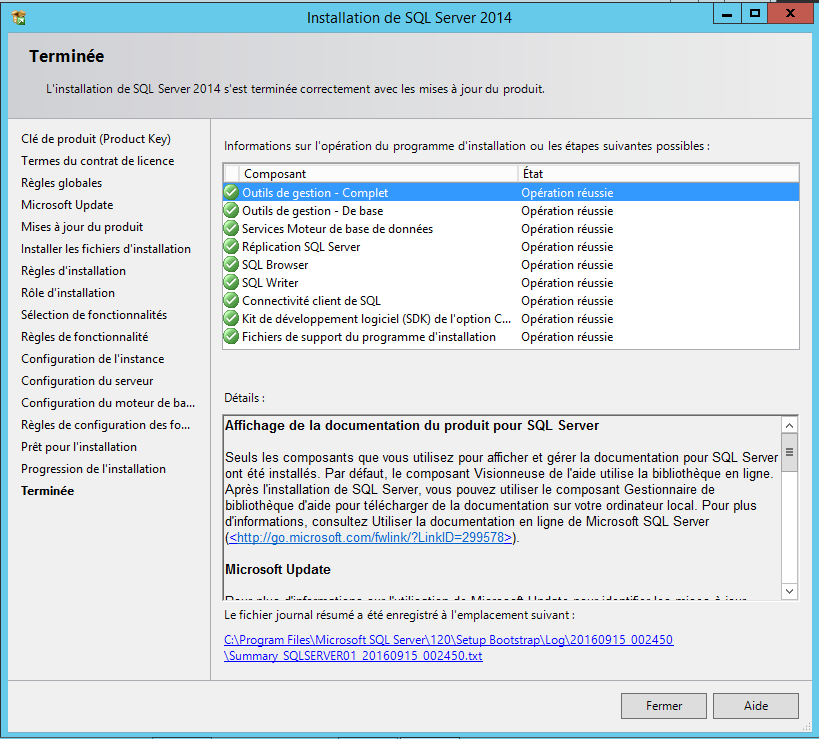The image size is (819, 739).
Task: Click the Installer les fichiers d'installation step
Action: (106, 249)
